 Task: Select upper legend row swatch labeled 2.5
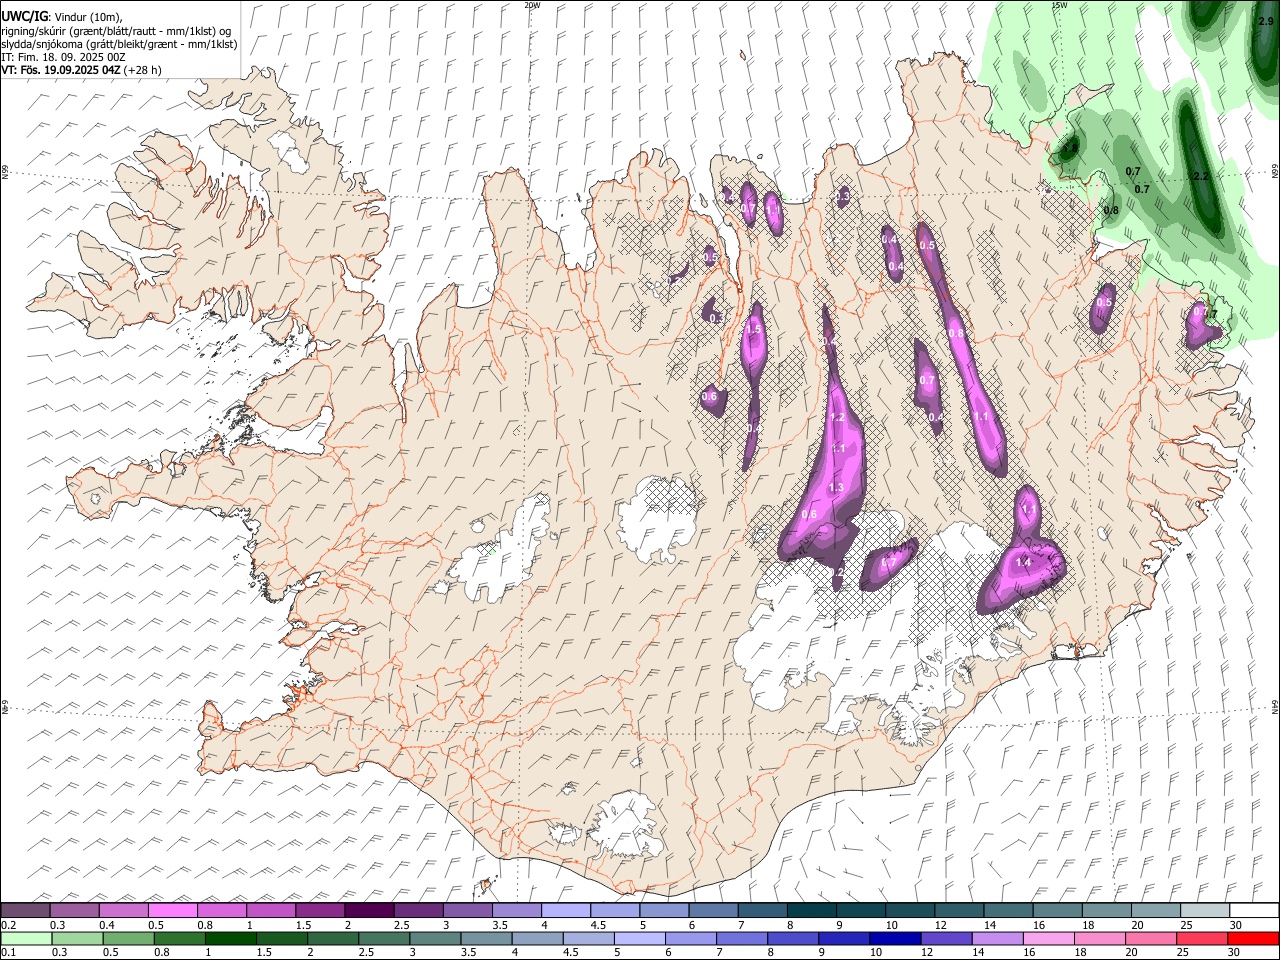click(418, 910)
